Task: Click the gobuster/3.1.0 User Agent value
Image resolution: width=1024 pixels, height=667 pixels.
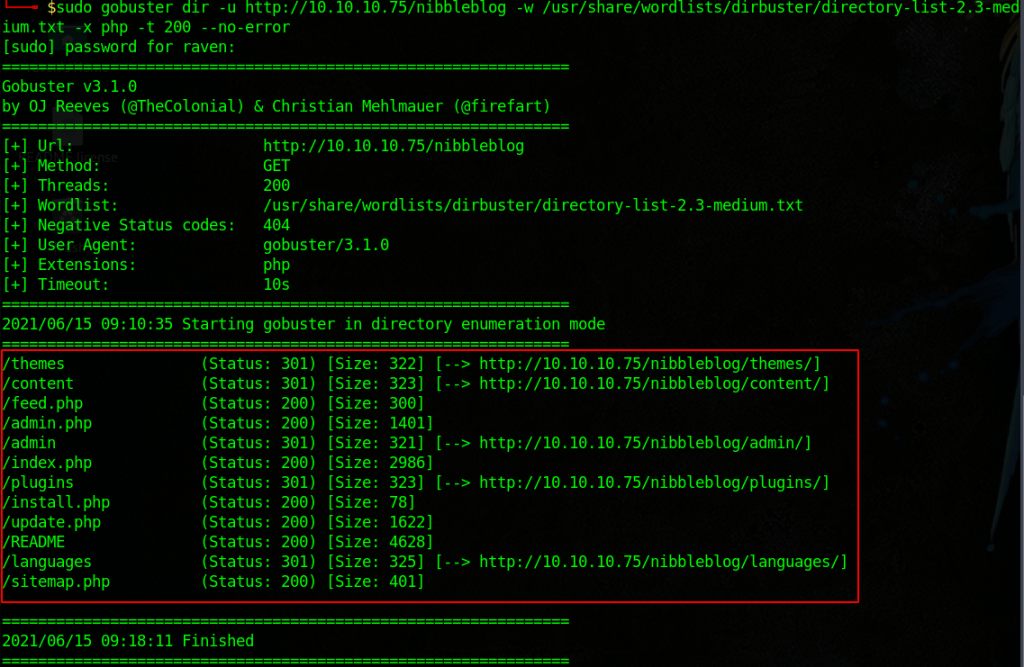Action: (x=326, y=245)
